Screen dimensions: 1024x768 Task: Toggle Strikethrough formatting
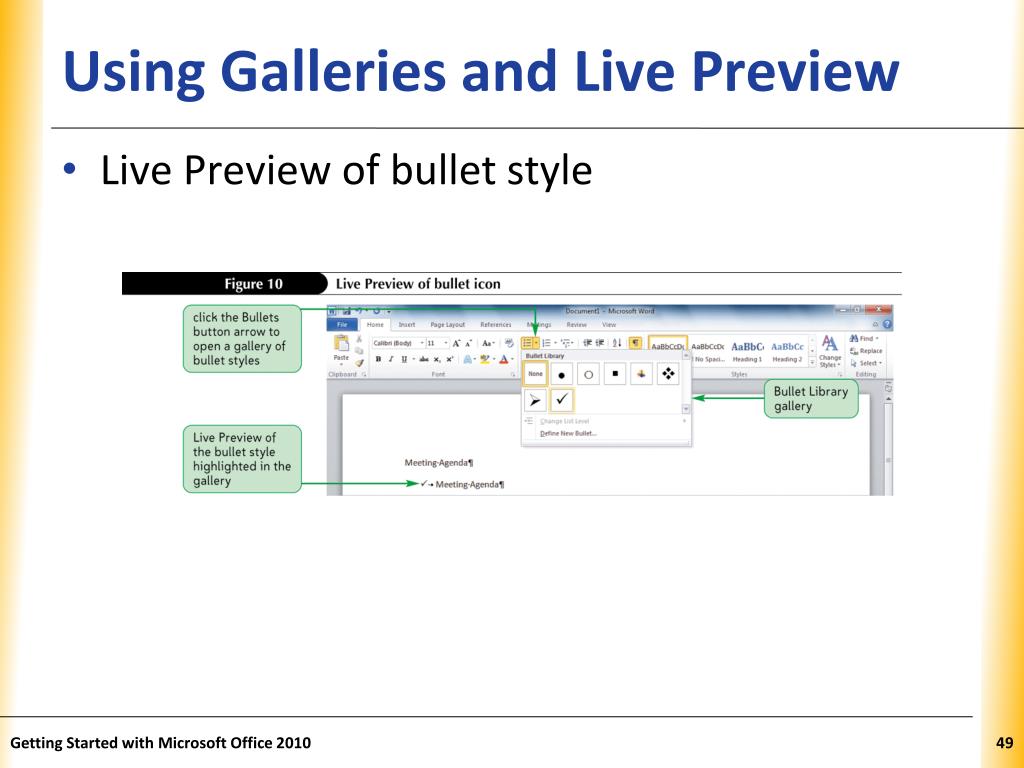pyautogui.click(x=424, y=359)
